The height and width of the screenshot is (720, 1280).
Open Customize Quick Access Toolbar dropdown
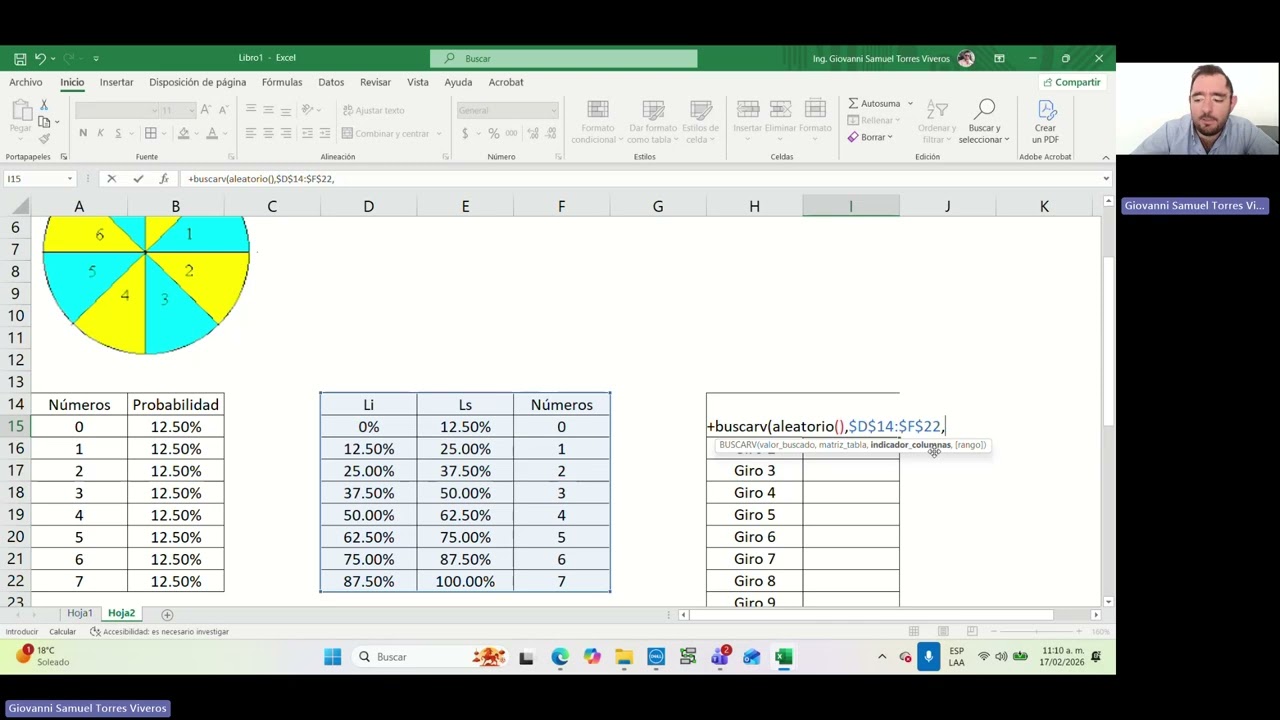[96, 58]
